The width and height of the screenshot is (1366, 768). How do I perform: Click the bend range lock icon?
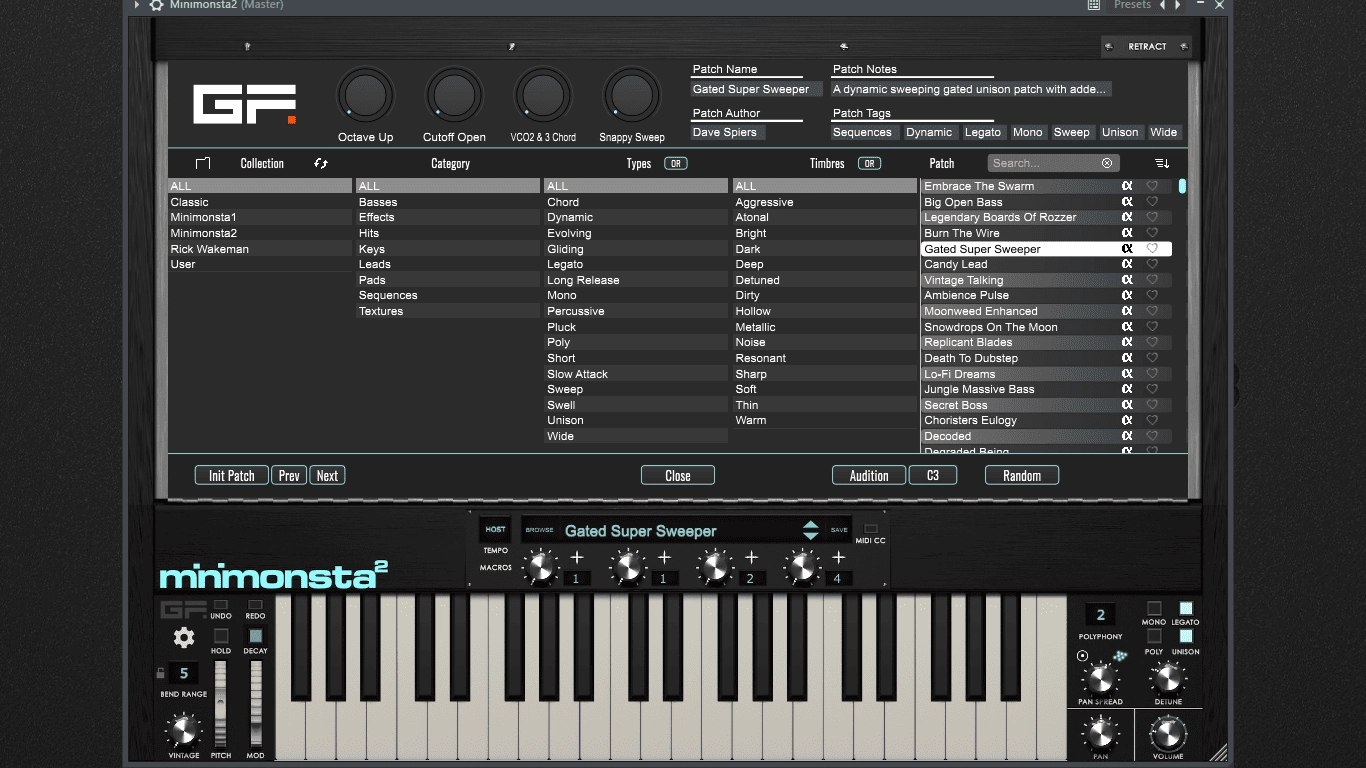coord(160,673)
